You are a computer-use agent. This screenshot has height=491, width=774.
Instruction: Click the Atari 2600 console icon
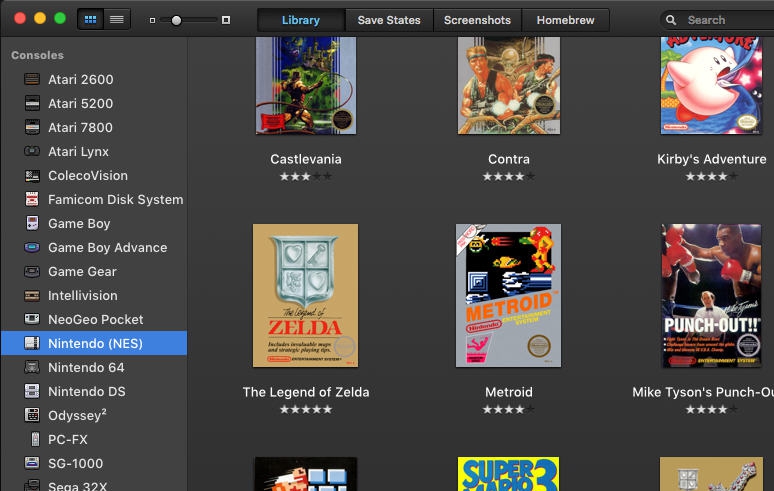pyautogui.click(x=32, y=79)
